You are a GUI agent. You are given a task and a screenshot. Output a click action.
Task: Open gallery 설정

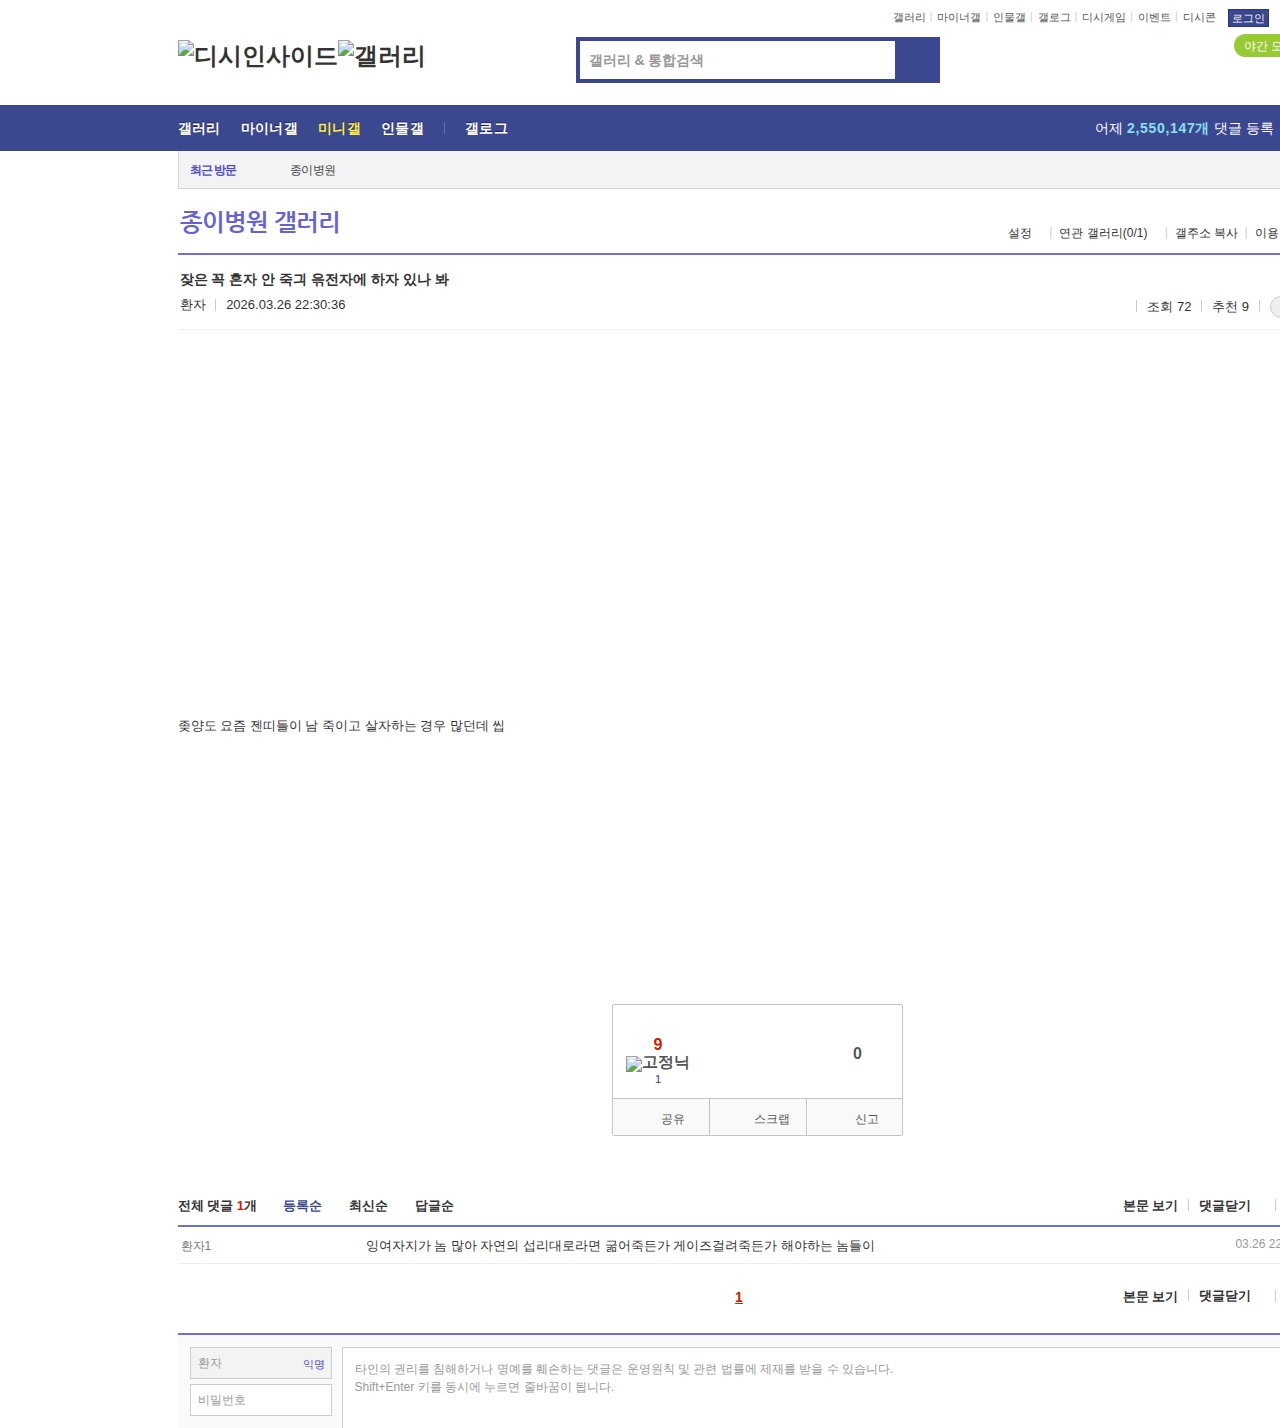point(1020,233)
